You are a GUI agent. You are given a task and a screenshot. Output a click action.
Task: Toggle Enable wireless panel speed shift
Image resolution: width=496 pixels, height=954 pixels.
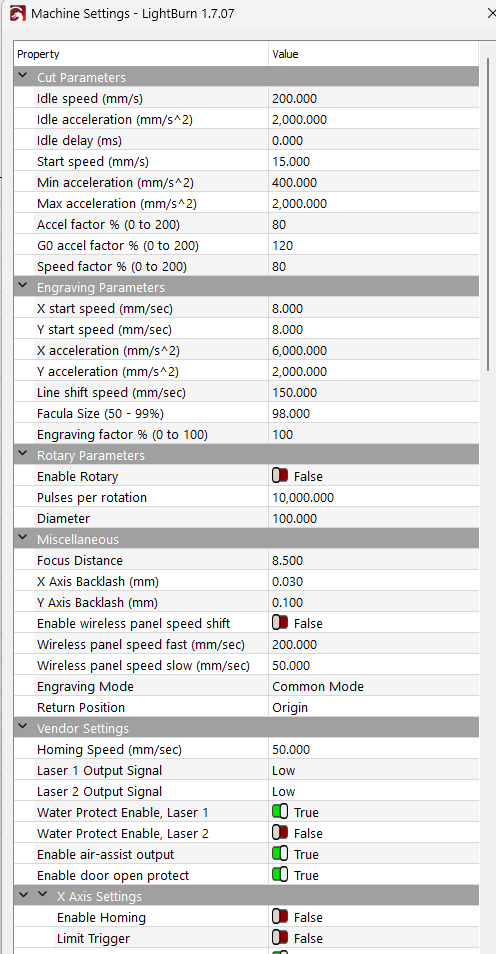point(279,623)
